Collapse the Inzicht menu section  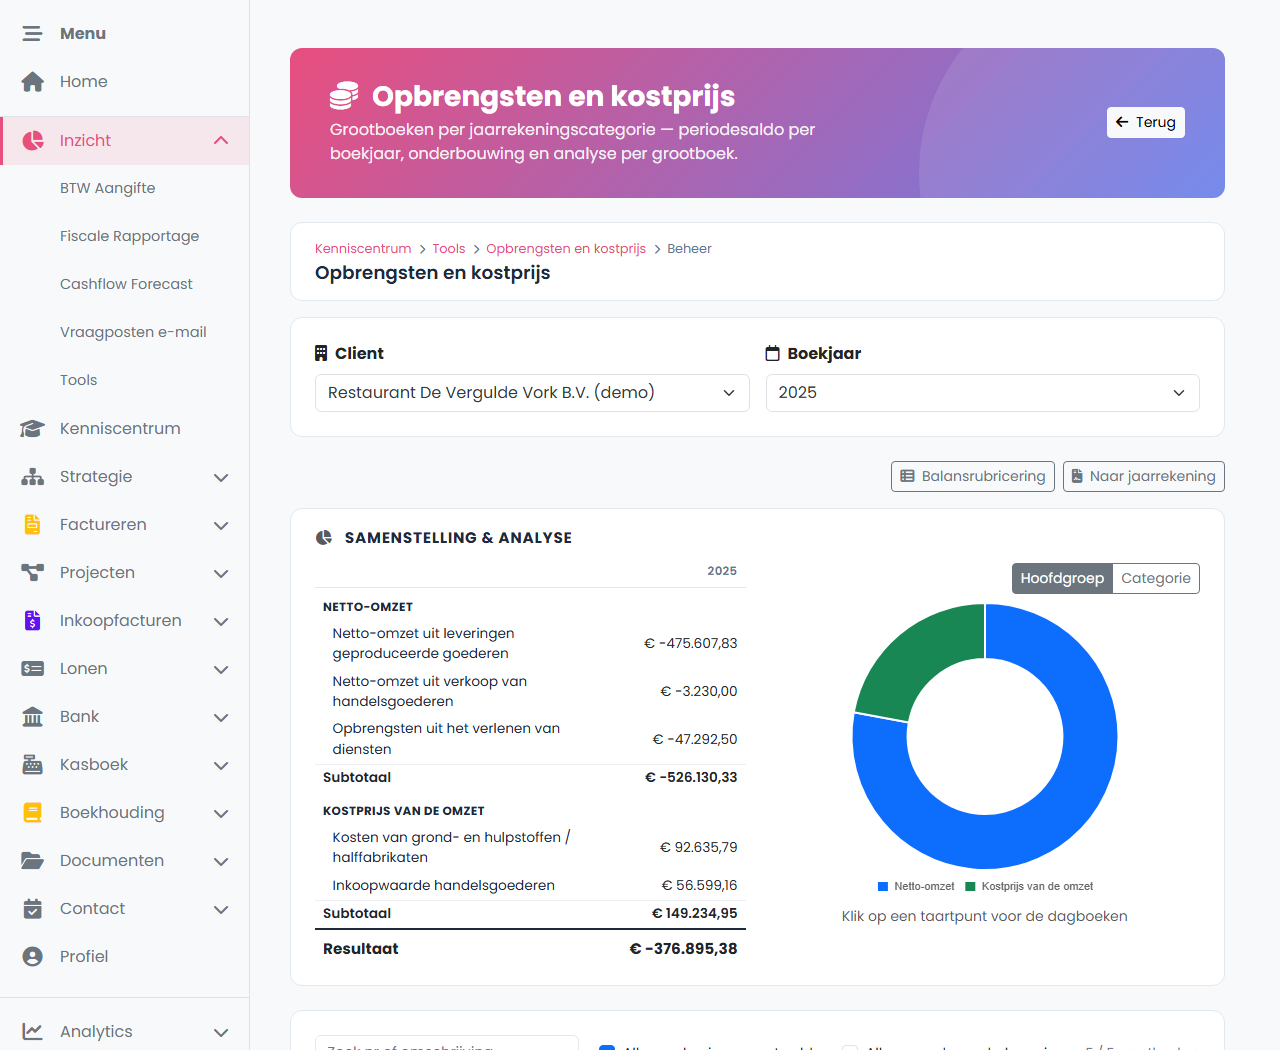pos(221,141)
